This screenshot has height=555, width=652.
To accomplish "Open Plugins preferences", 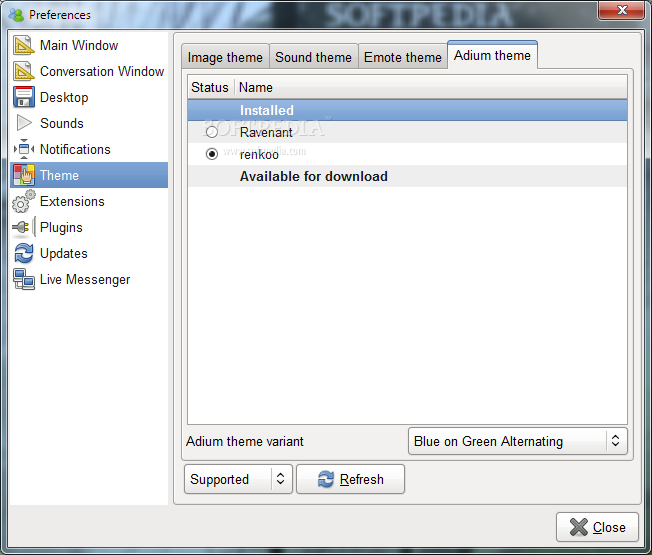I will (x=89, y=227).
